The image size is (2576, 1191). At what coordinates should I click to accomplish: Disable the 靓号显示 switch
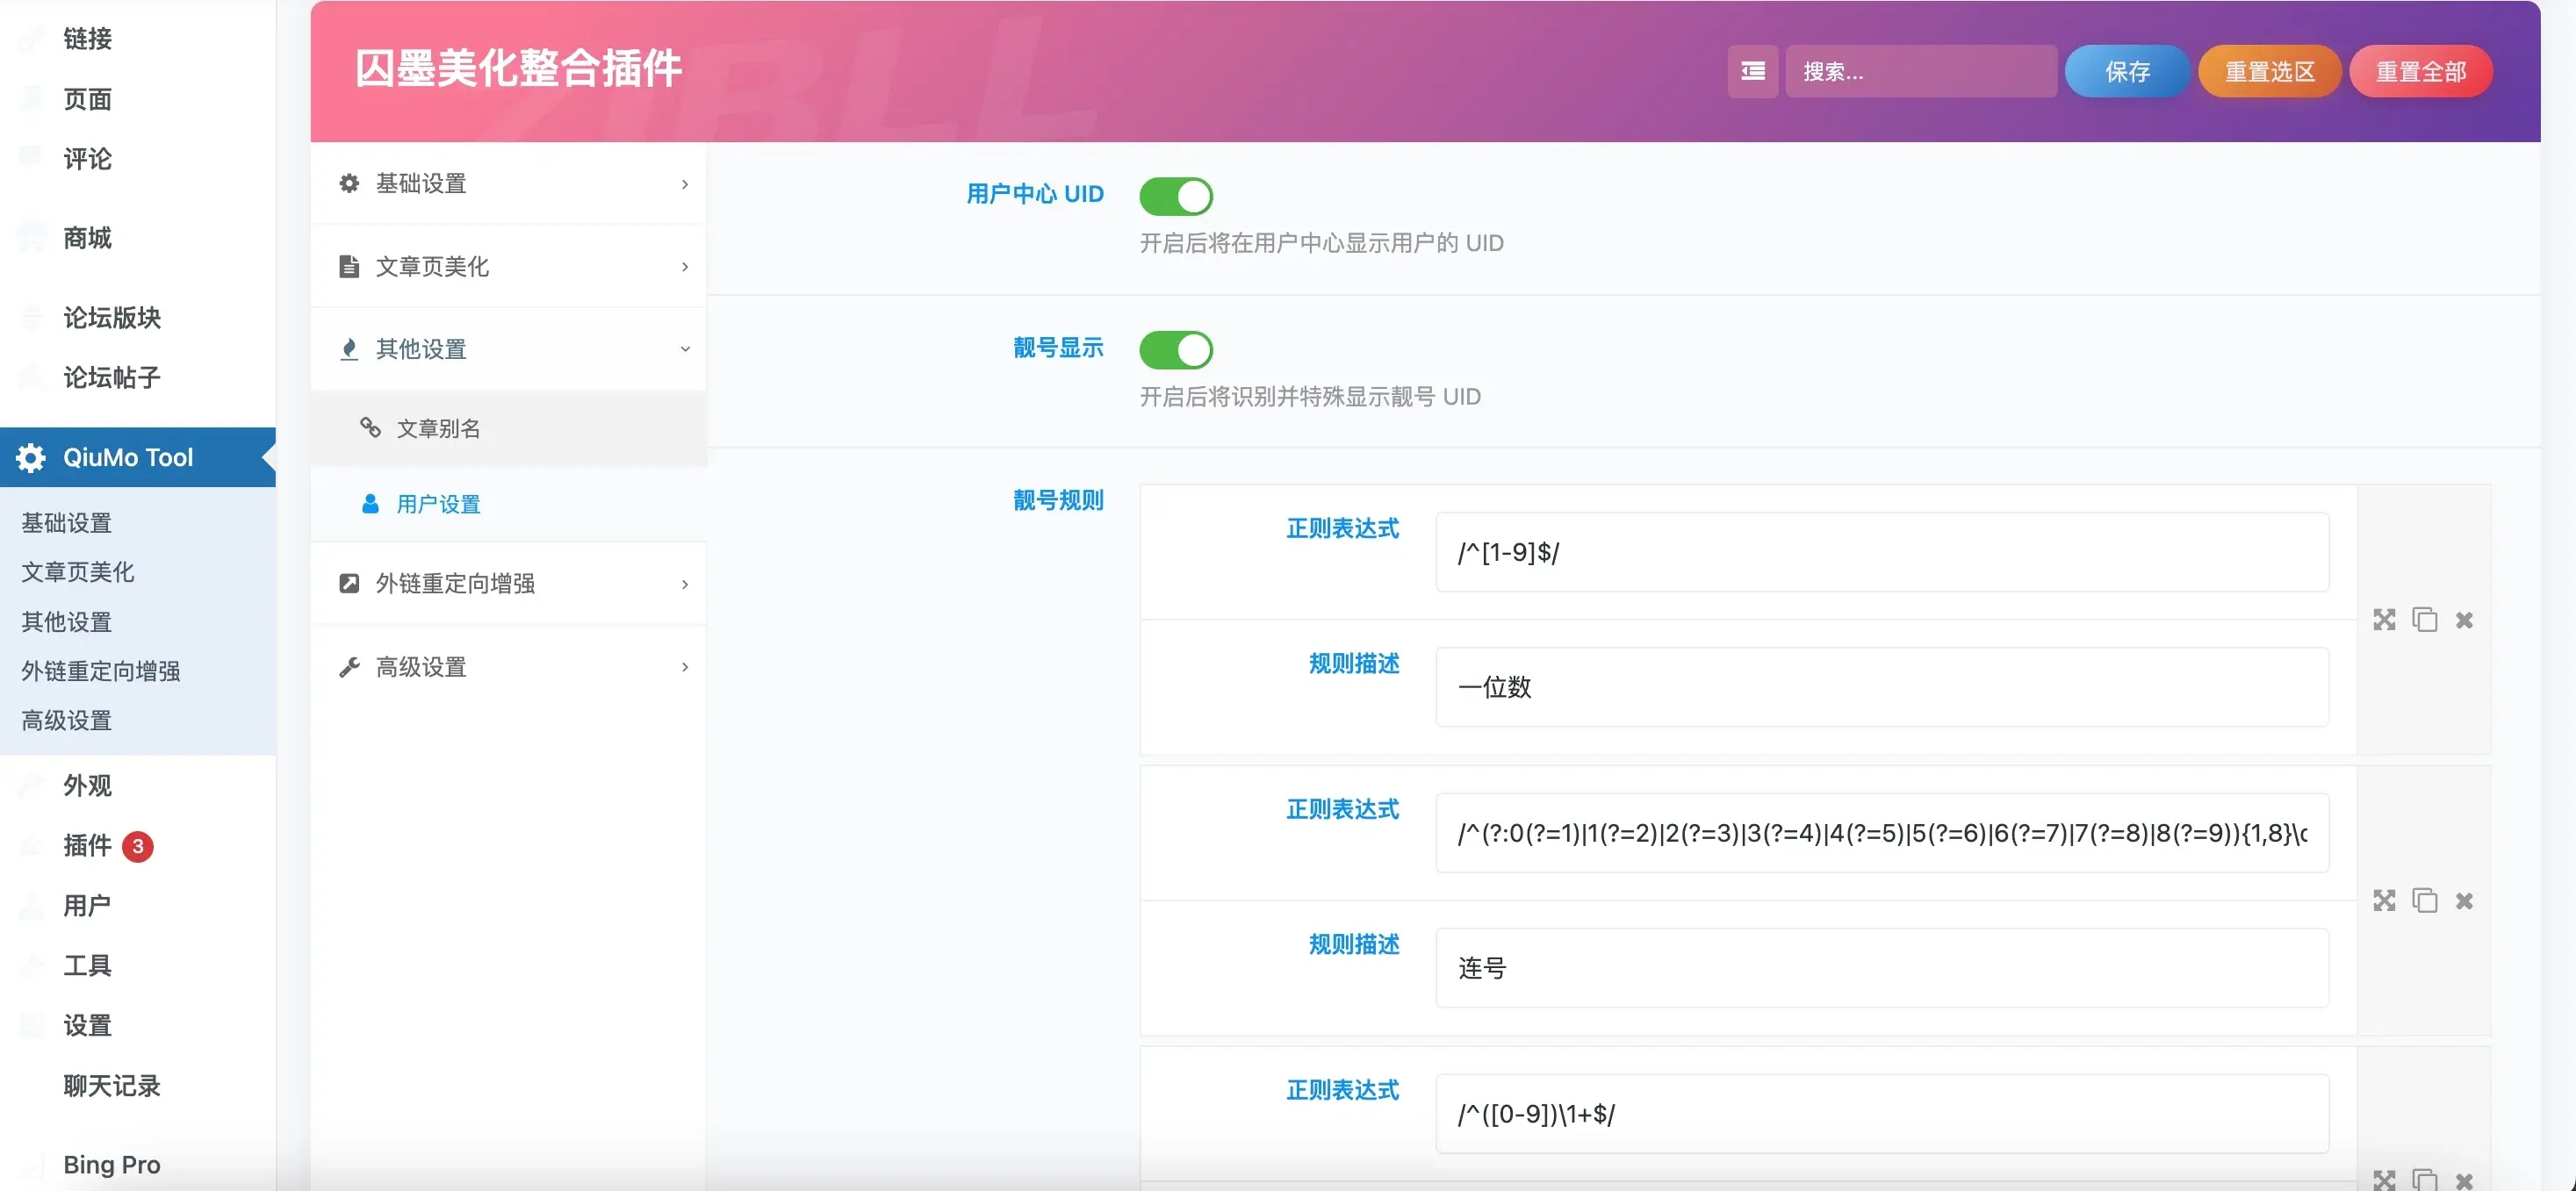coord(1176,350)
